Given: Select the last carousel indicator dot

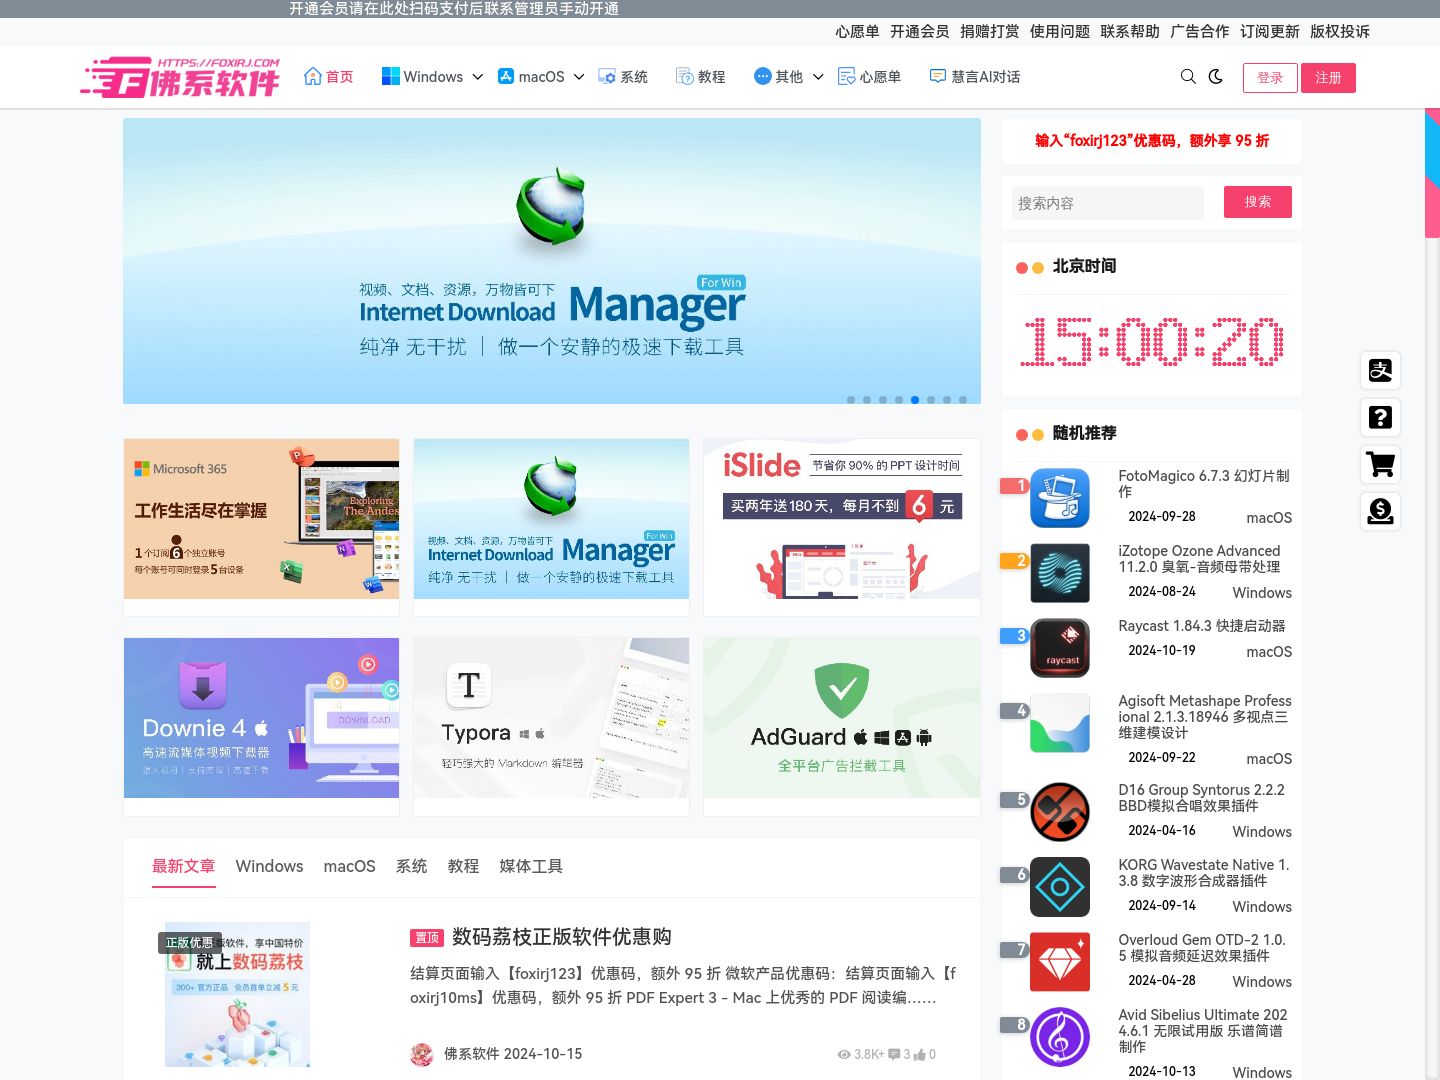Looking at the screenshot, I should pyautogui.click(x=963, y=400).
